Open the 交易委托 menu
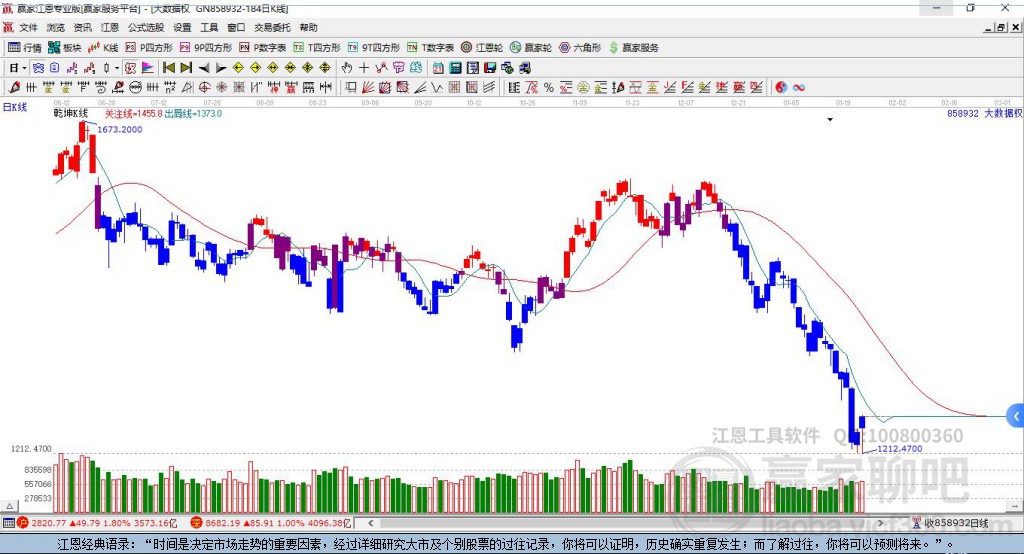This screenshot has height=554, width=1024. 272,27
